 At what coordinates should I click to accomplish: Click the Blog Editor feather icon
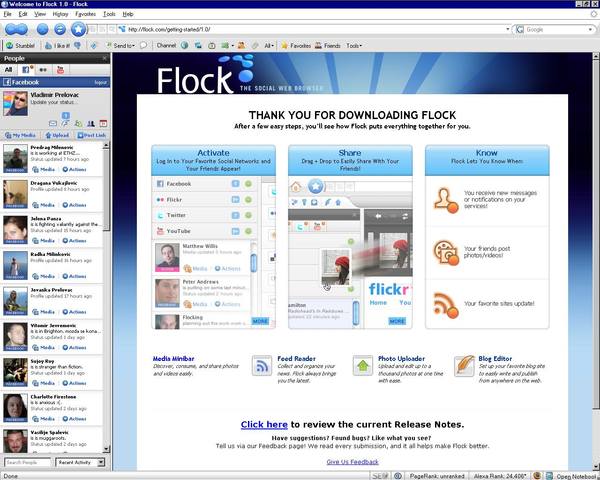(464, 366)
